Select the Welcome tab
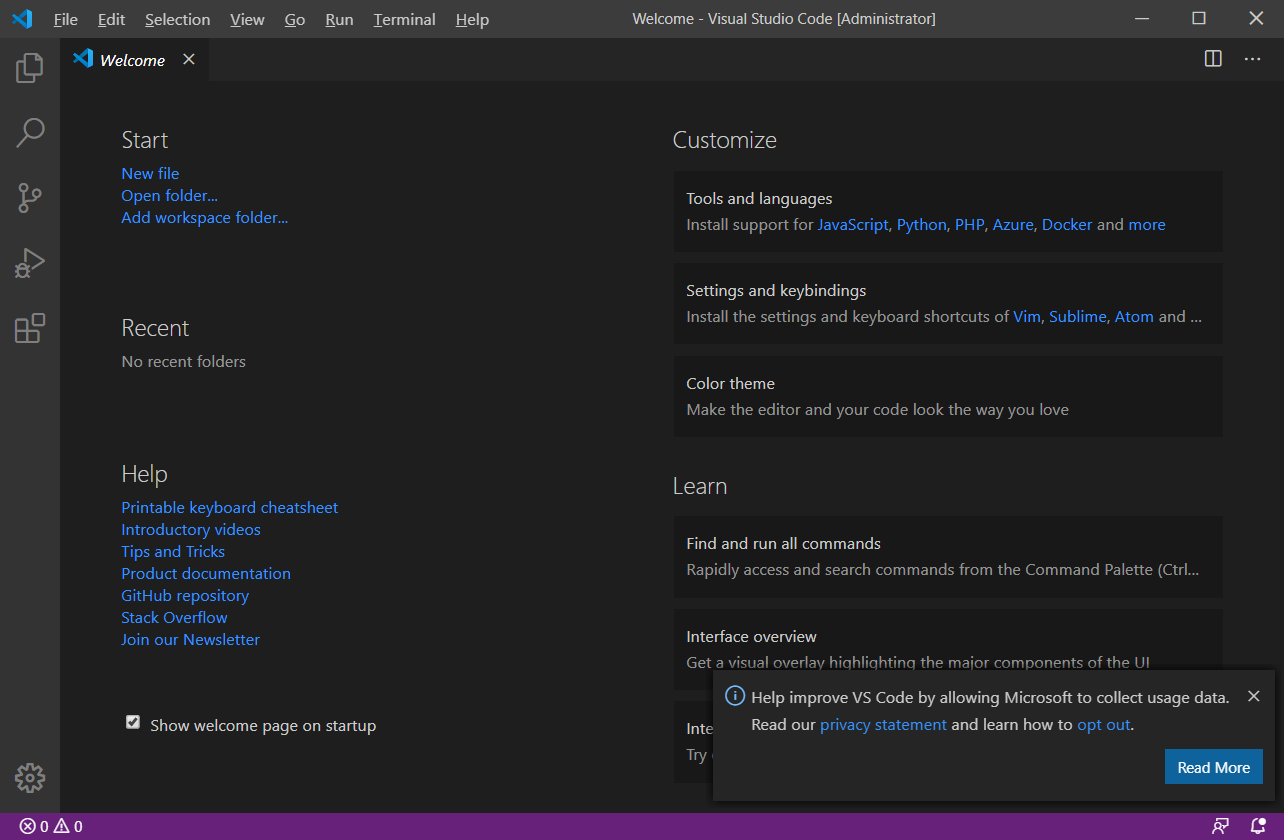The height and width of the screenshot is (840, 1284). pos(132,60)
